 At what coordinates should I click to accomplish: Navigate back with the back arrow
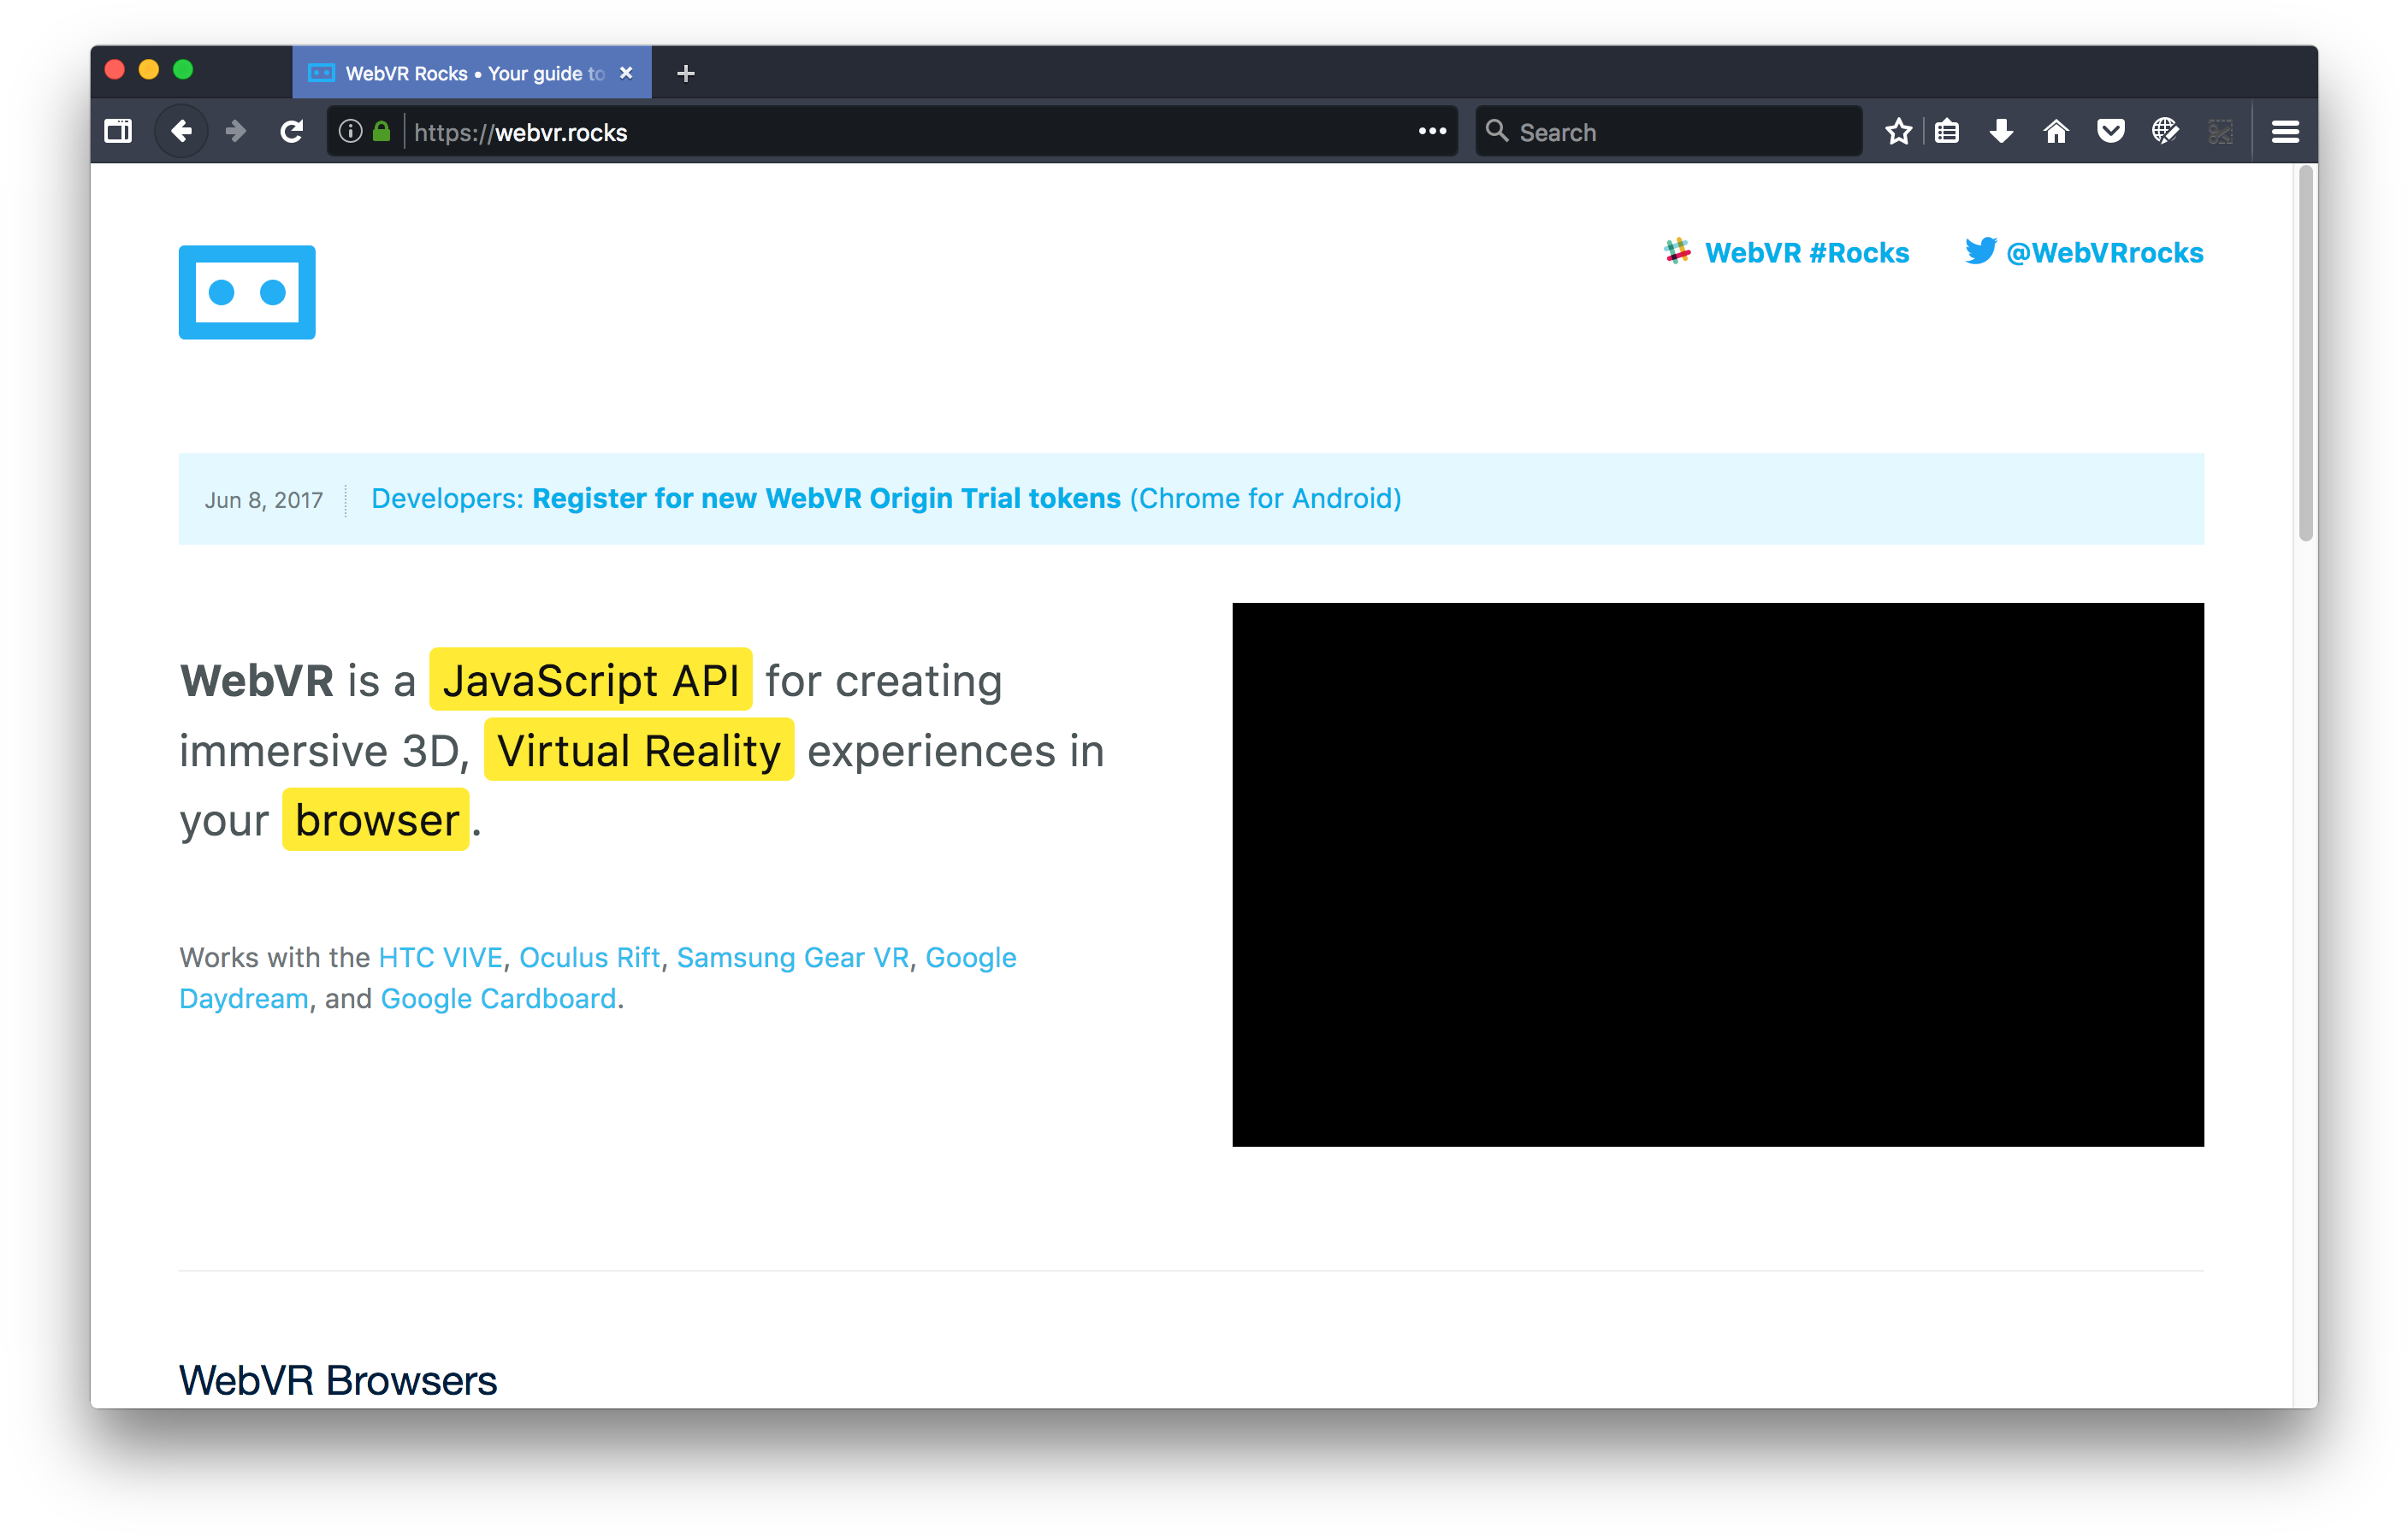coord(181,131)
